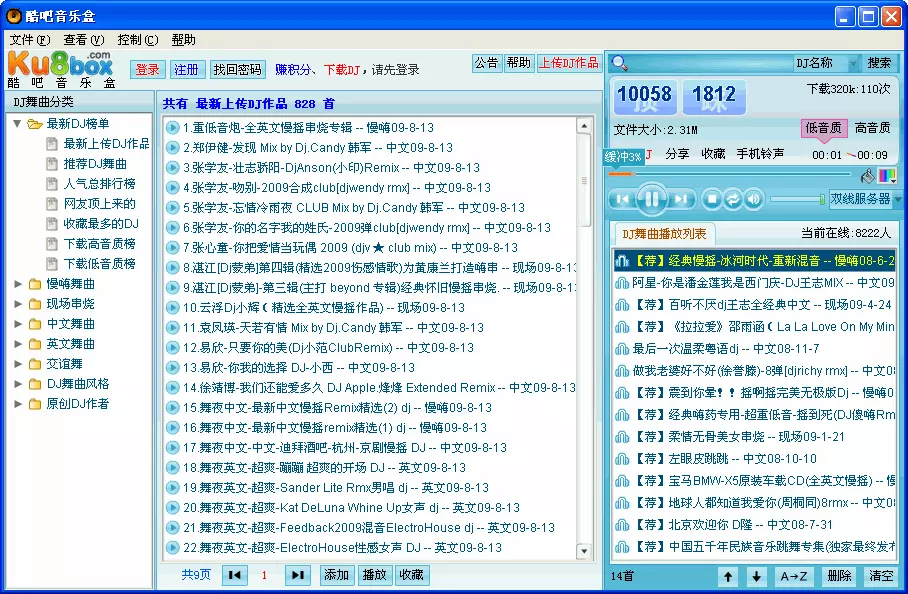Screen dimensions: 908x594
Task: Click the 搜索 search button
Action: click(878, 63)
